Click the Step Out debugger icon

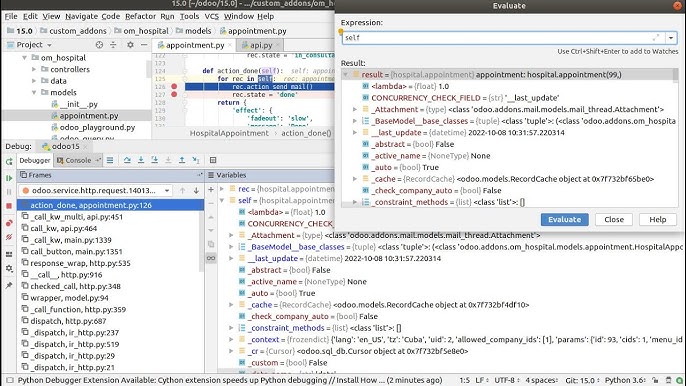(182, 160)
